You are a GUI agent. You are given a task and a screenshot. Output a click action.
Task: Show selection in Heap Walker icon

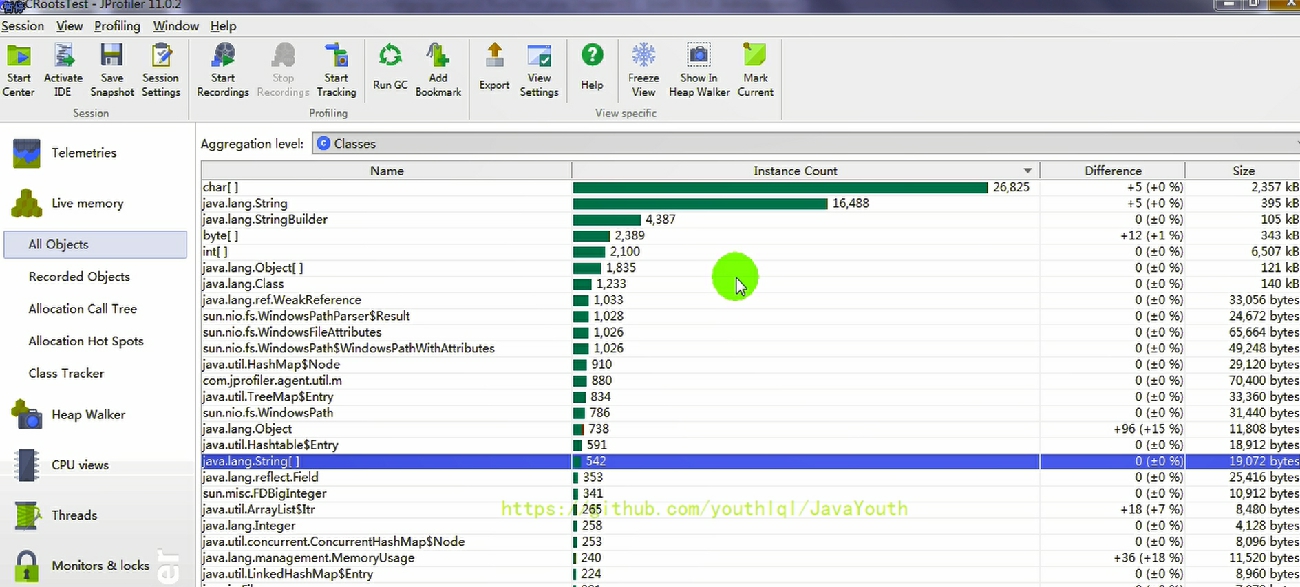pyautogui.click(x=699, y=70)
